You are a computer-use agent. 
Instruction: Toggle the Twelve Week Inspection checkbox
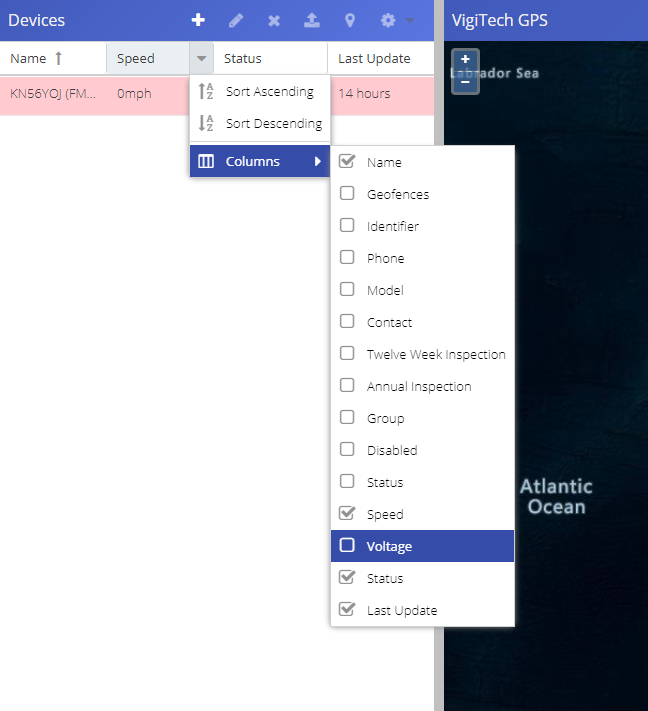[347, 354]
